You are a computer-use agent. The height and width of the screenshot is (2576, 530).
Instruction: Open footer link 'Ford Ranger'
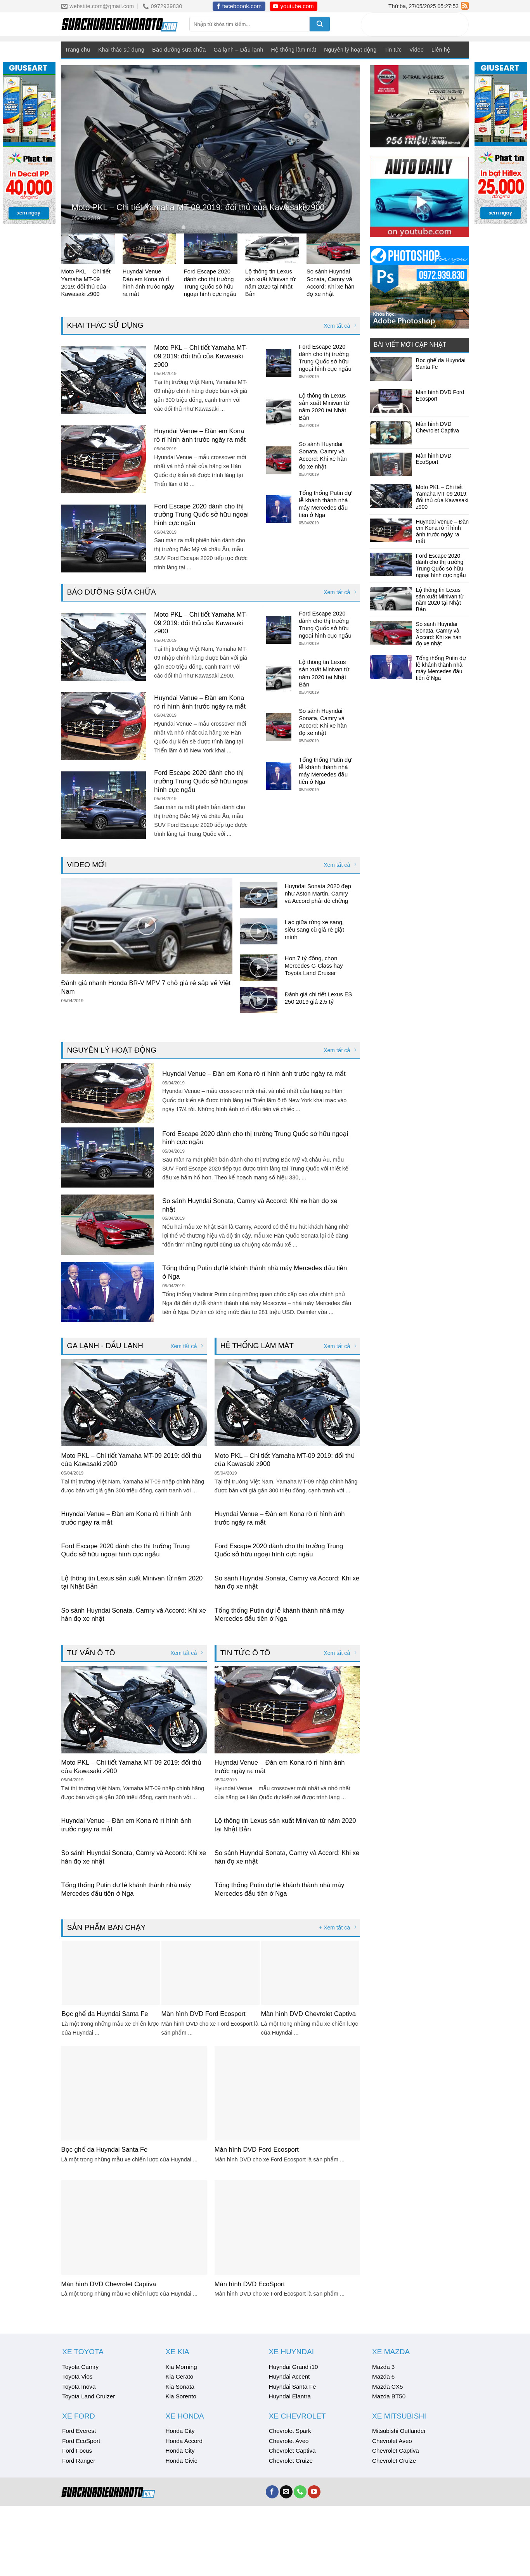tap(79, 2460)
